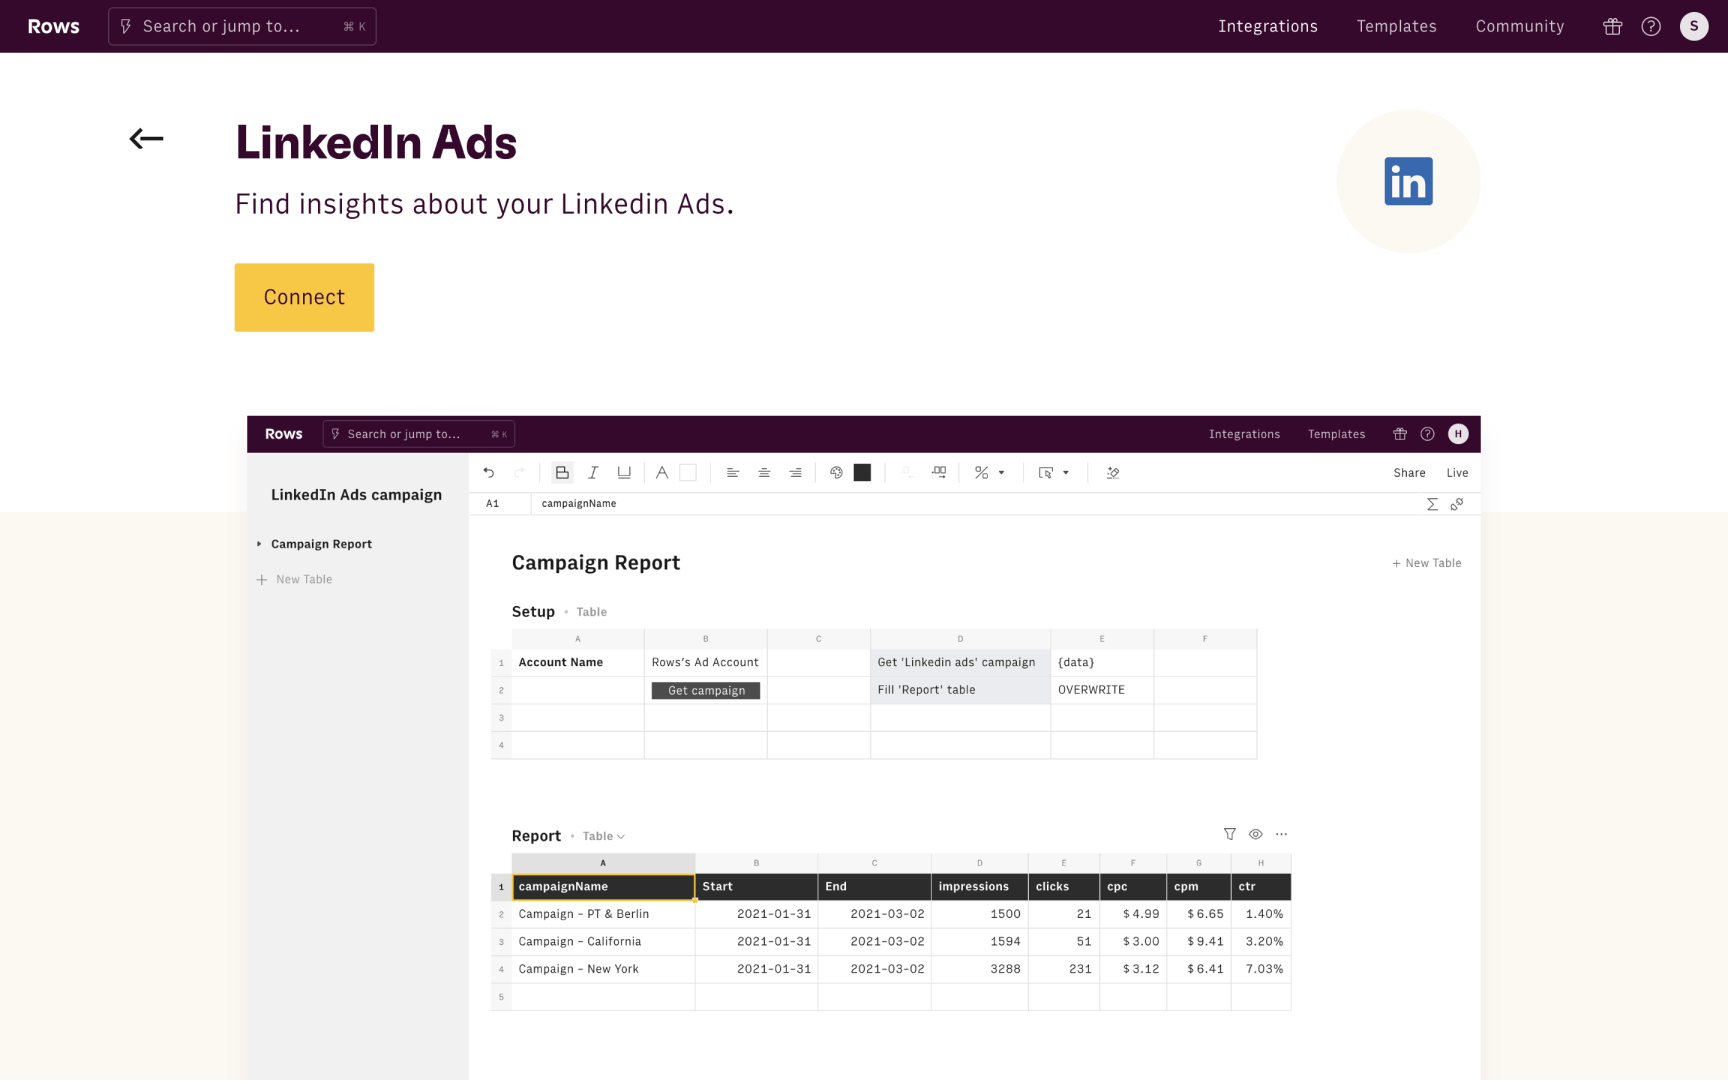This screenshot has width=1728, height=1081.
Task: Toggle italic formatting in the toolbar
Action: tap(593, 473)
